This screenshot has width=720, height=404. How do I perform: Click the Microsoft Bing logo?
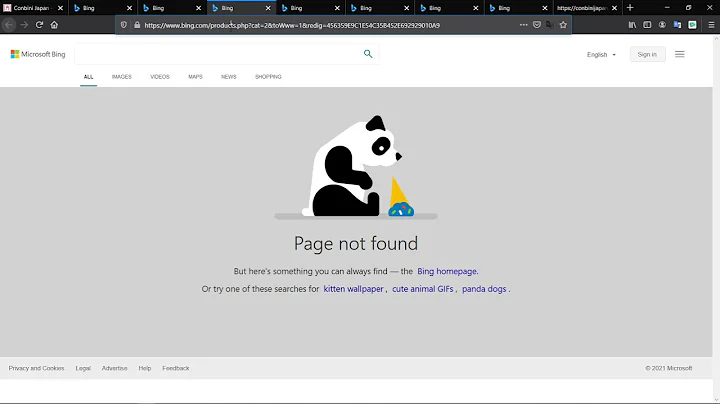click(38, 54)
